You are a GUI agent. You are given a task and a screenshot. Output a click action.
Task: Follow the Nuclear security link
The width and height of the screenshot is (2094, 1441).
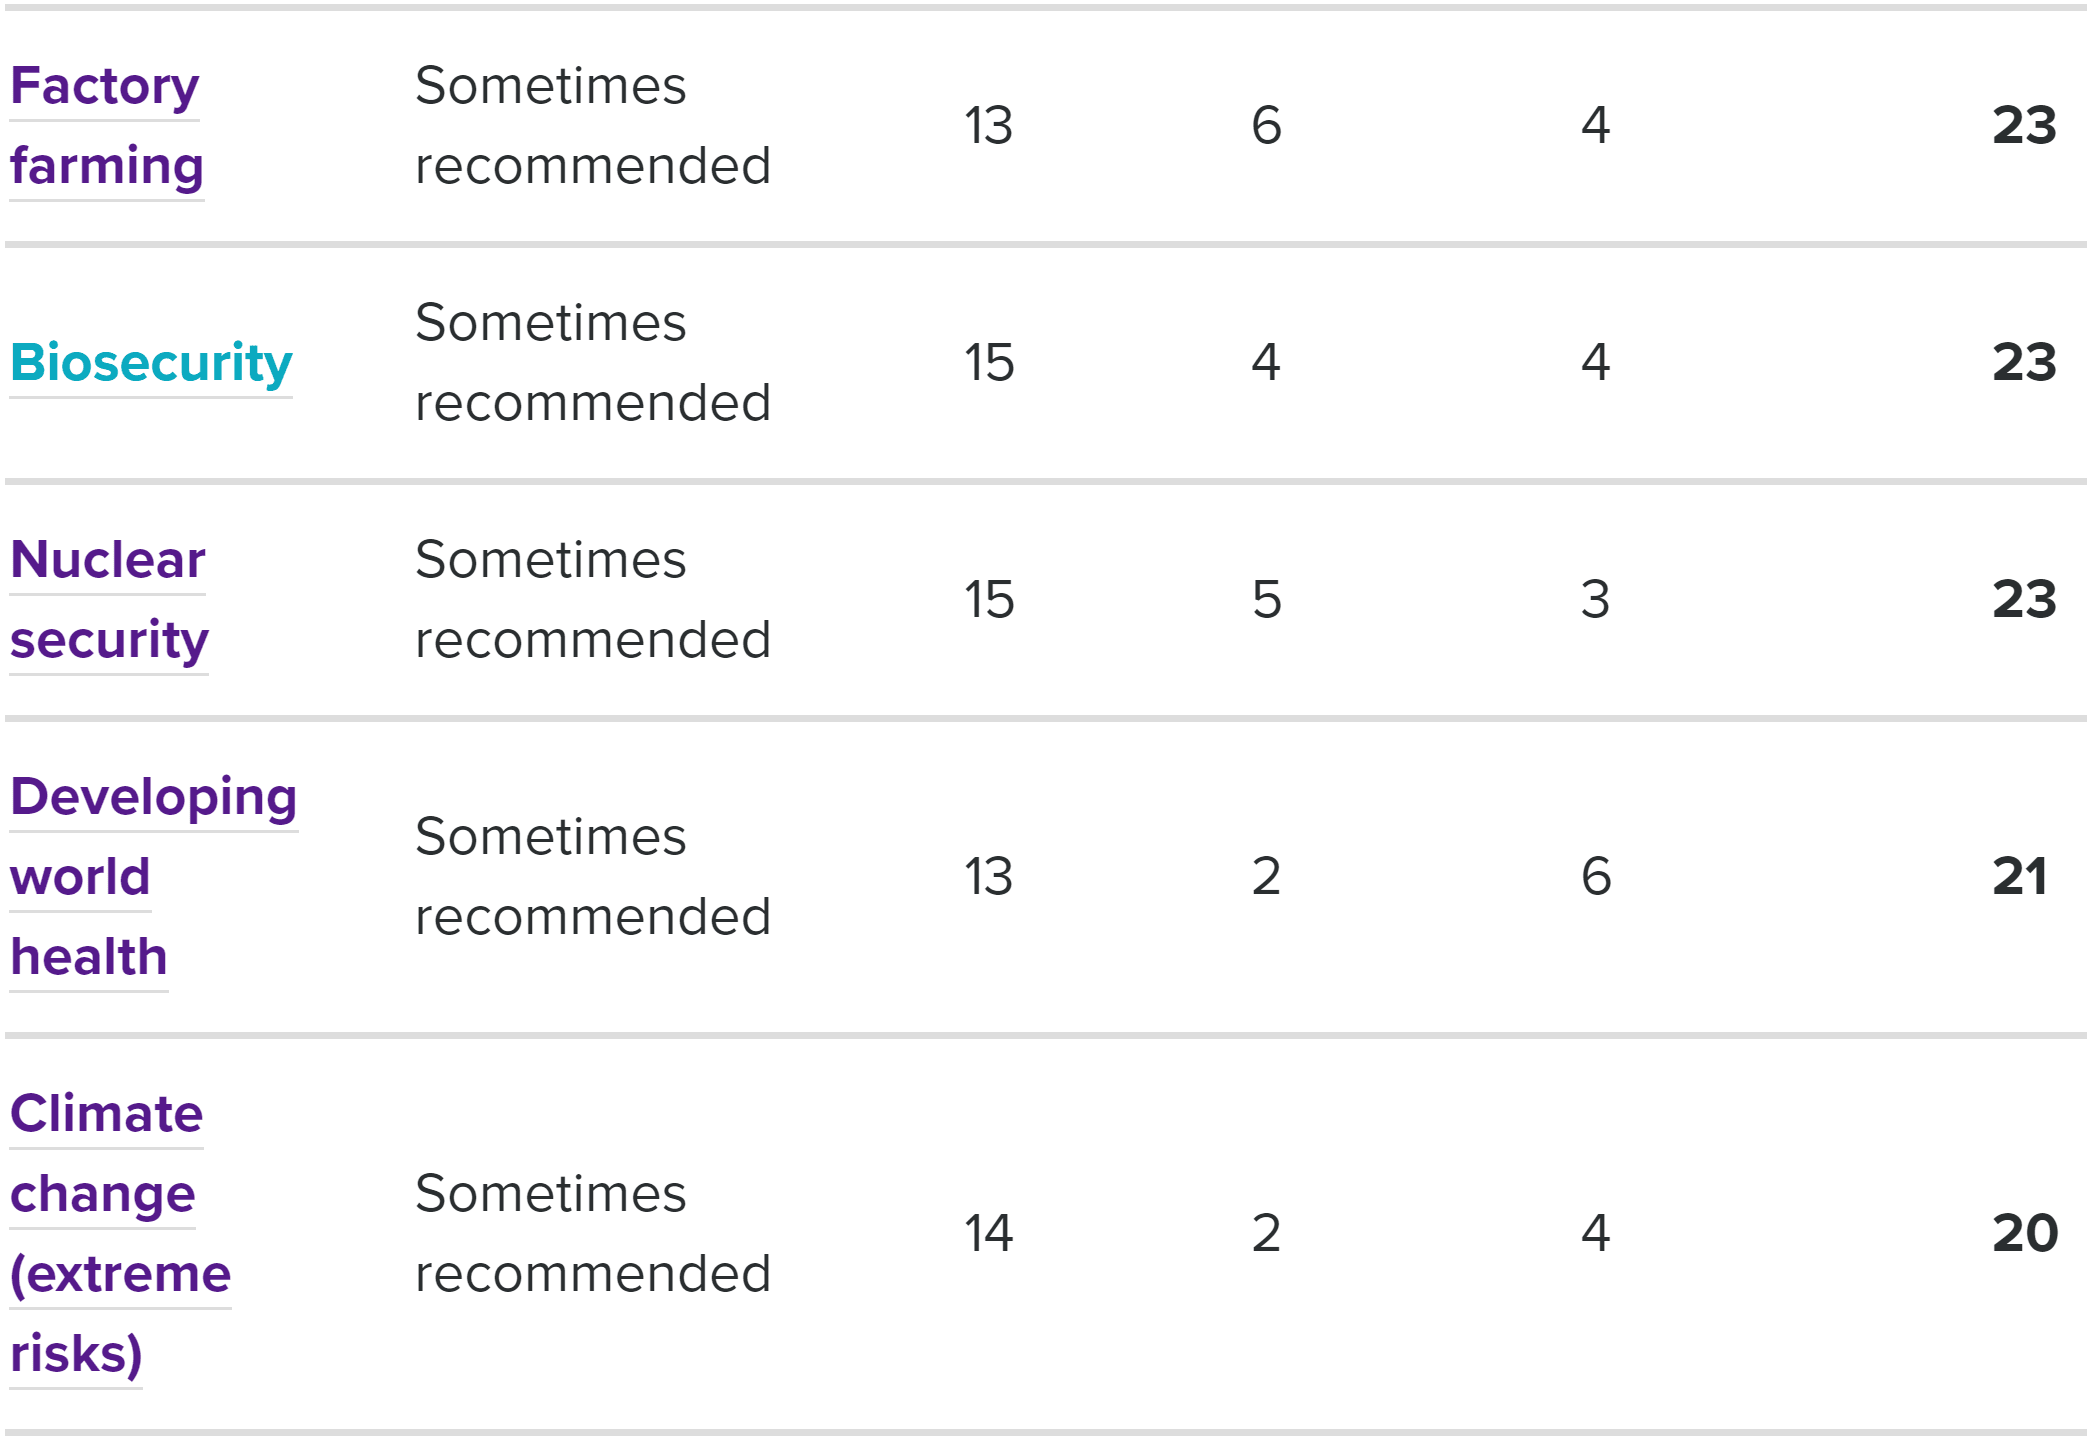[x=109, y=600]
